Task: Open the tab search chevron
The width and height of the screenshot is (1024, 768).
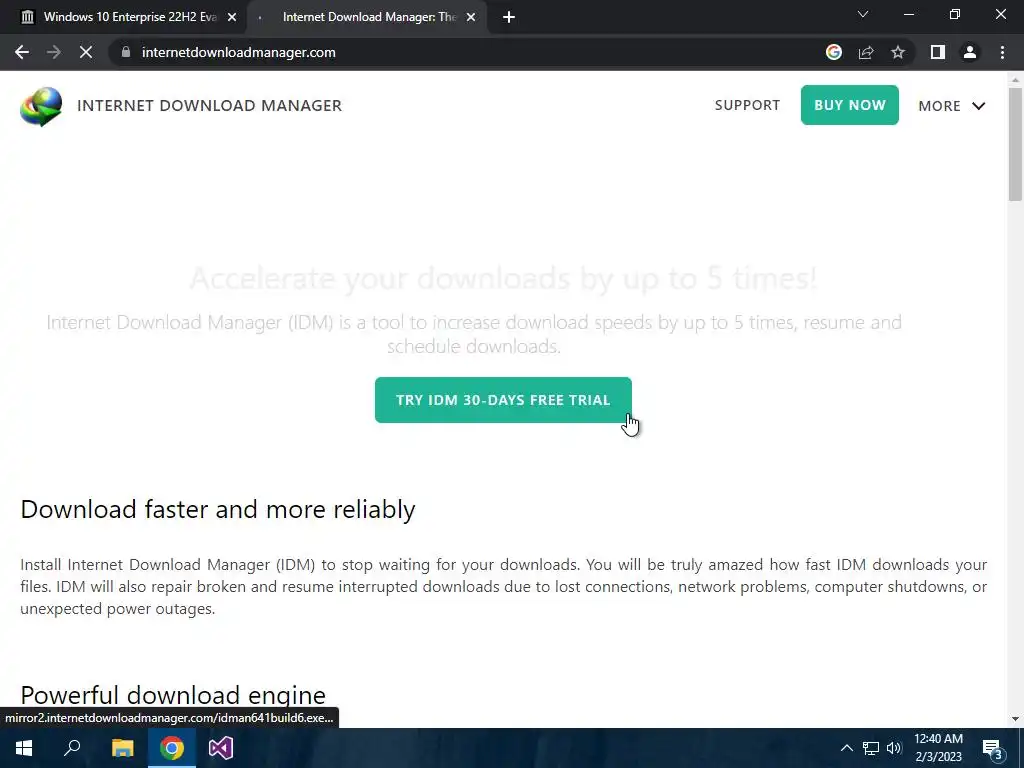Action: point(863,14)
